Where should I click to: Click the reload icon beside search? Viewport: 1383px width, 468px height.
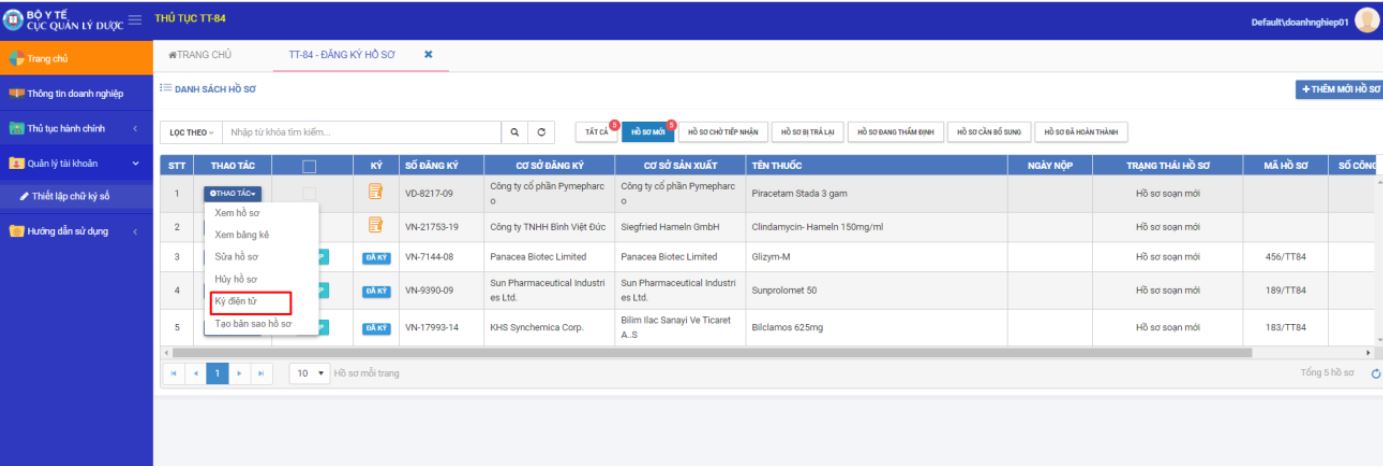click(x=541, y=132)
